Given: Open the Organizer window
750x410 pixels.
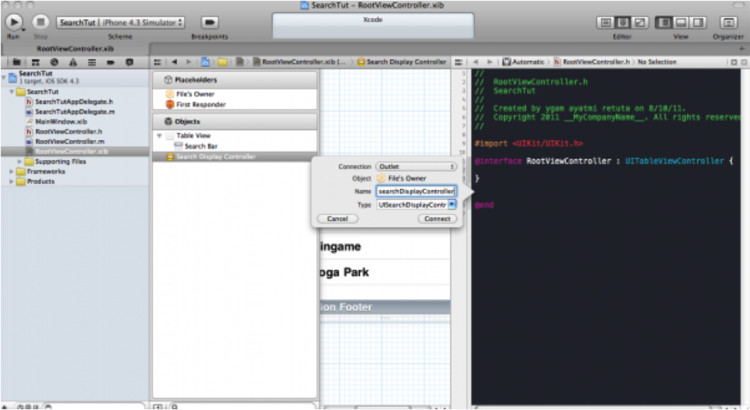Looking at the screenshot, I should (729, 22).
